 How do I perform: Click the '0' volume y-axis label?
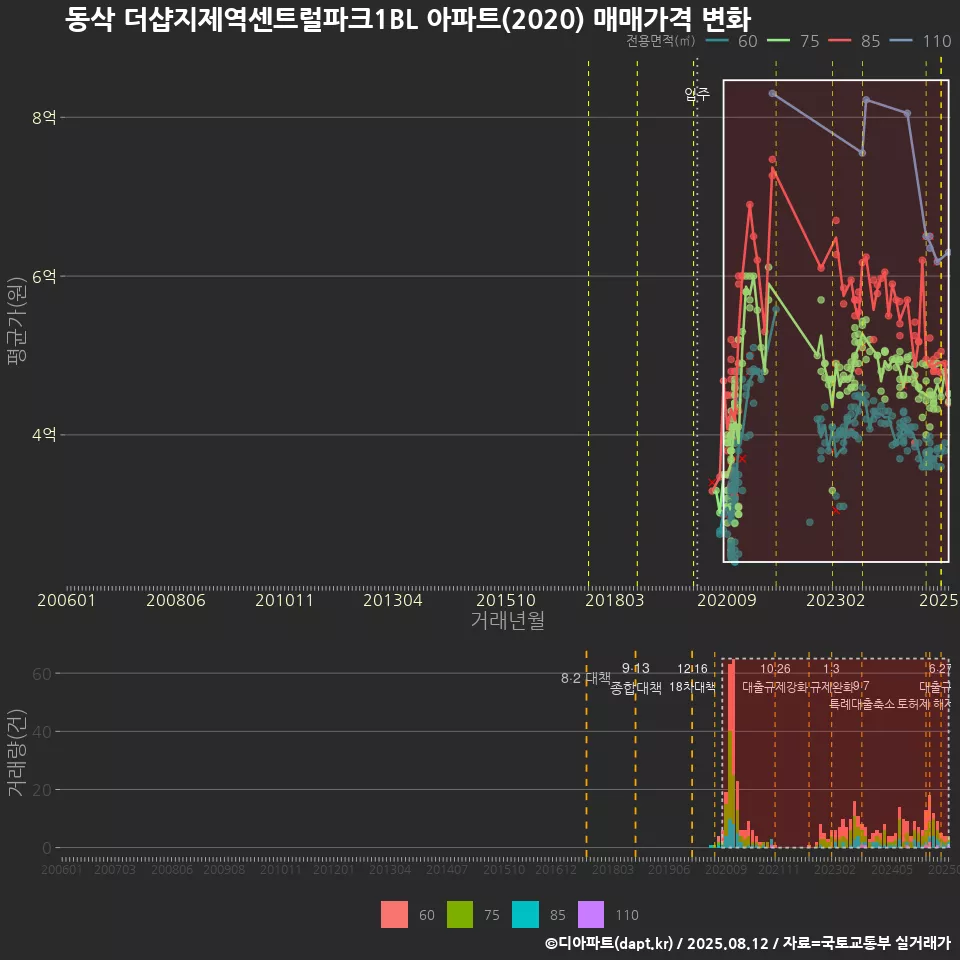(47, 848)
